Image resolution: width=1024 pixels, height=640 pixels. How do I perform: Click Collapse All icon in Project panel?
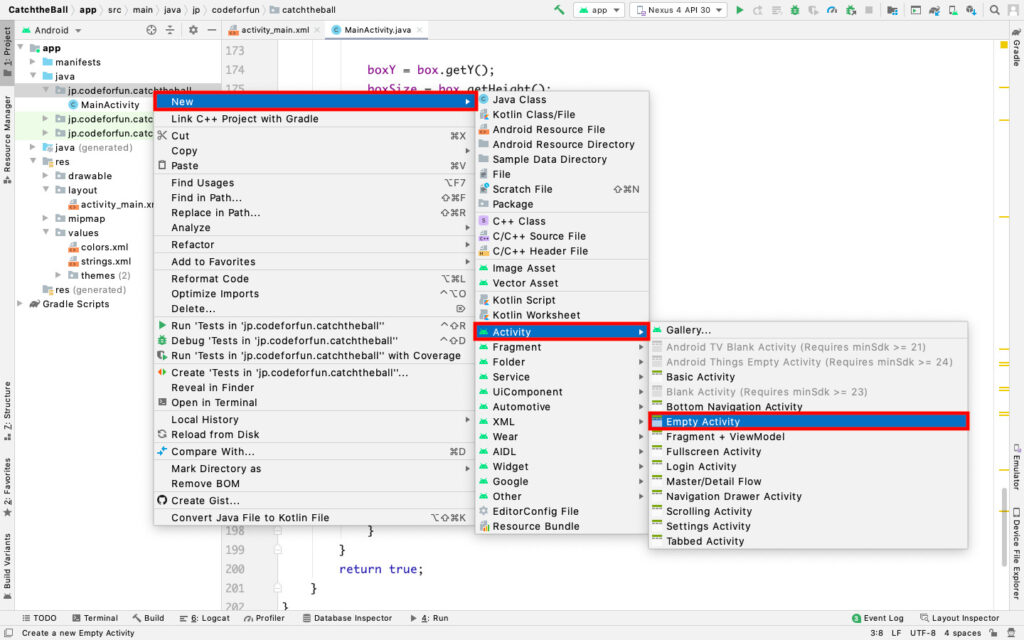(170, 30)
